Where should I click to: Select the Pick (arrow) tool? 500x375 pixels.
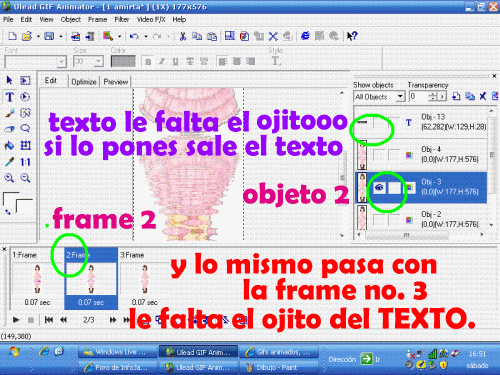click(9, 80)
